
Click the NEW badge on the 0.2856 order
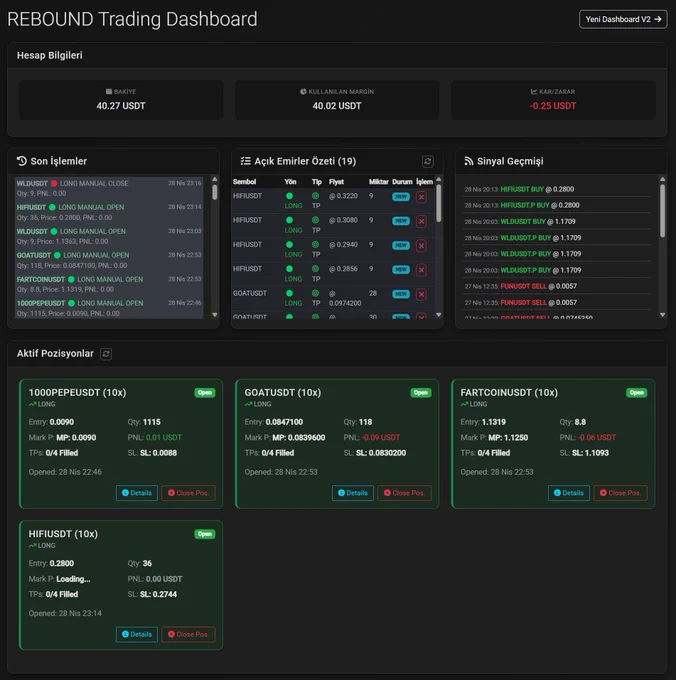401,269
